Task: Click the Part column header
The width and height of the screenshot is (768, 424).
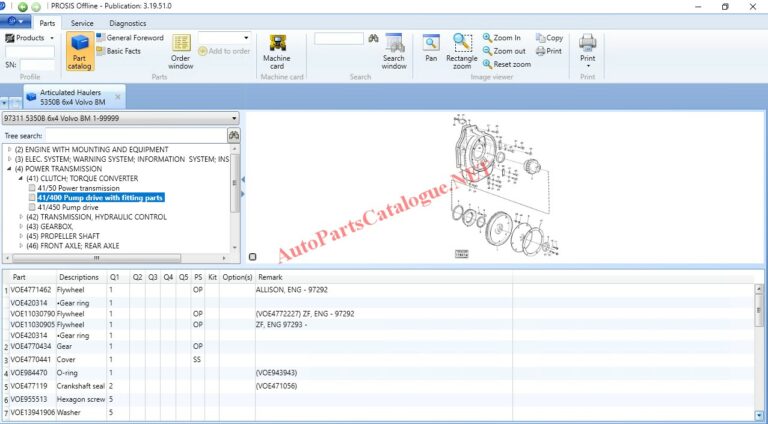Action: (x=19, y=277)
